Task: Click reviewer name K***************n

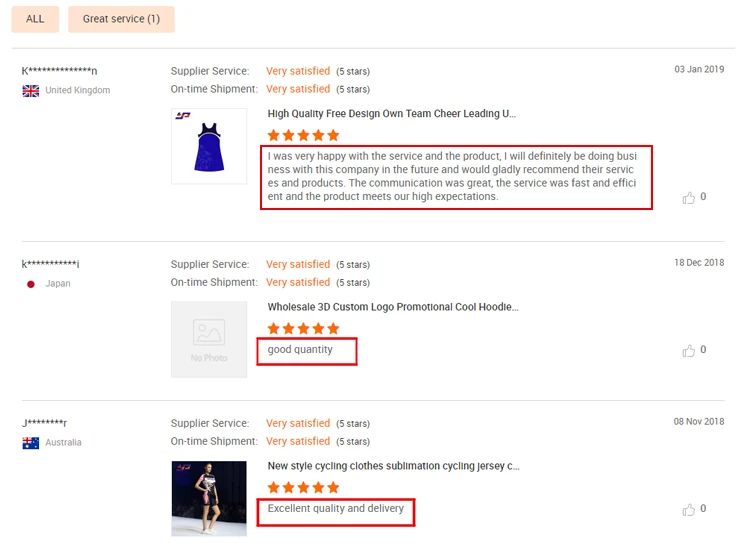Action: click(60, 71)
